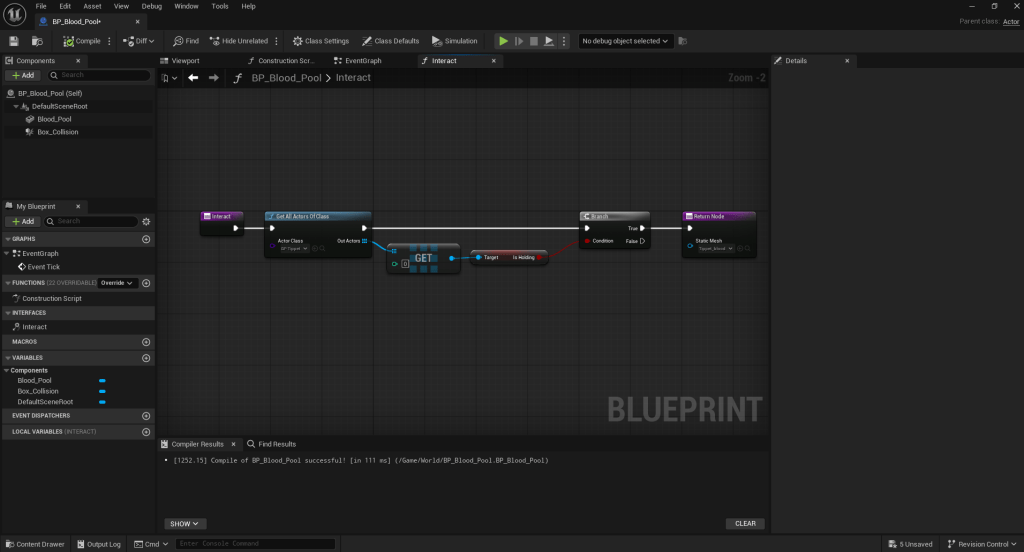Screen dimensions: 1024x552
Task: Open the debug object selection dropdown
Action: point(626,41)
